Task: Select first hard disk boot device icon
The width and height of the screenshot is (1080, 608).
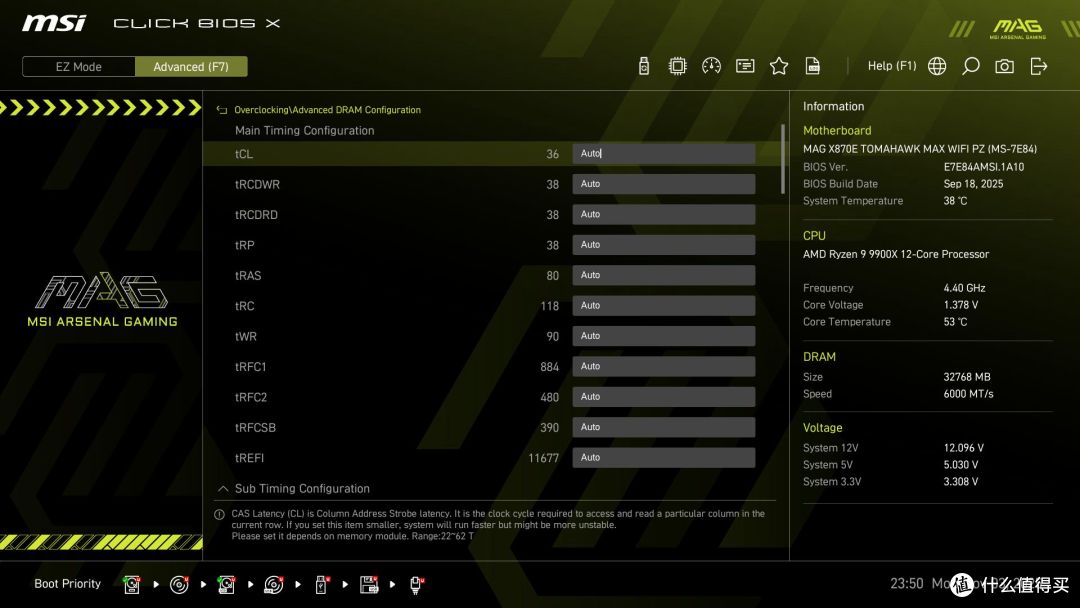Action: [x=132, y=585]
